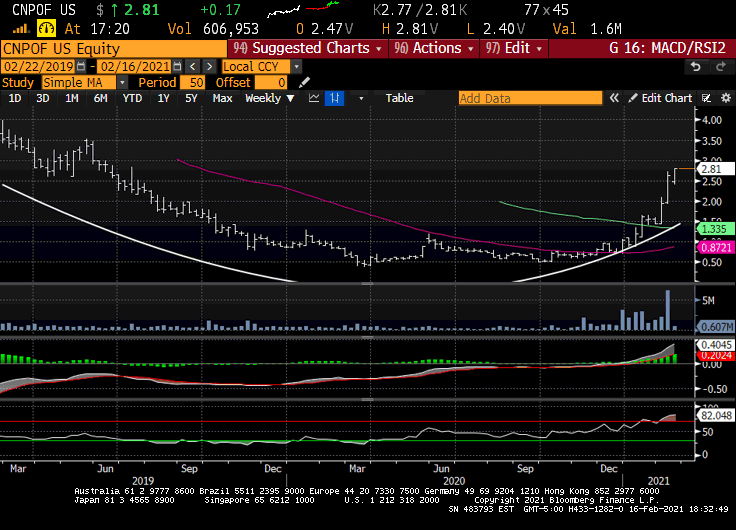Click the G 16: MACD/RSI2 chart title
This screenshot has width=736, height=530.
coord(667,48)
